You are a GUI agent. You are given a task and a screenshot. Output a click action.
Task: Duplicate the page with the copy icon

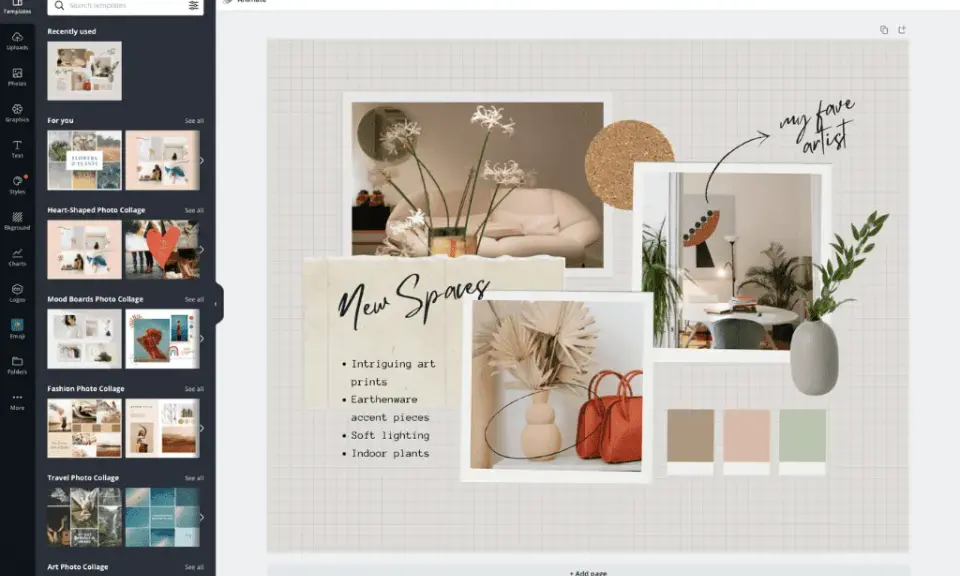point(884,29)
